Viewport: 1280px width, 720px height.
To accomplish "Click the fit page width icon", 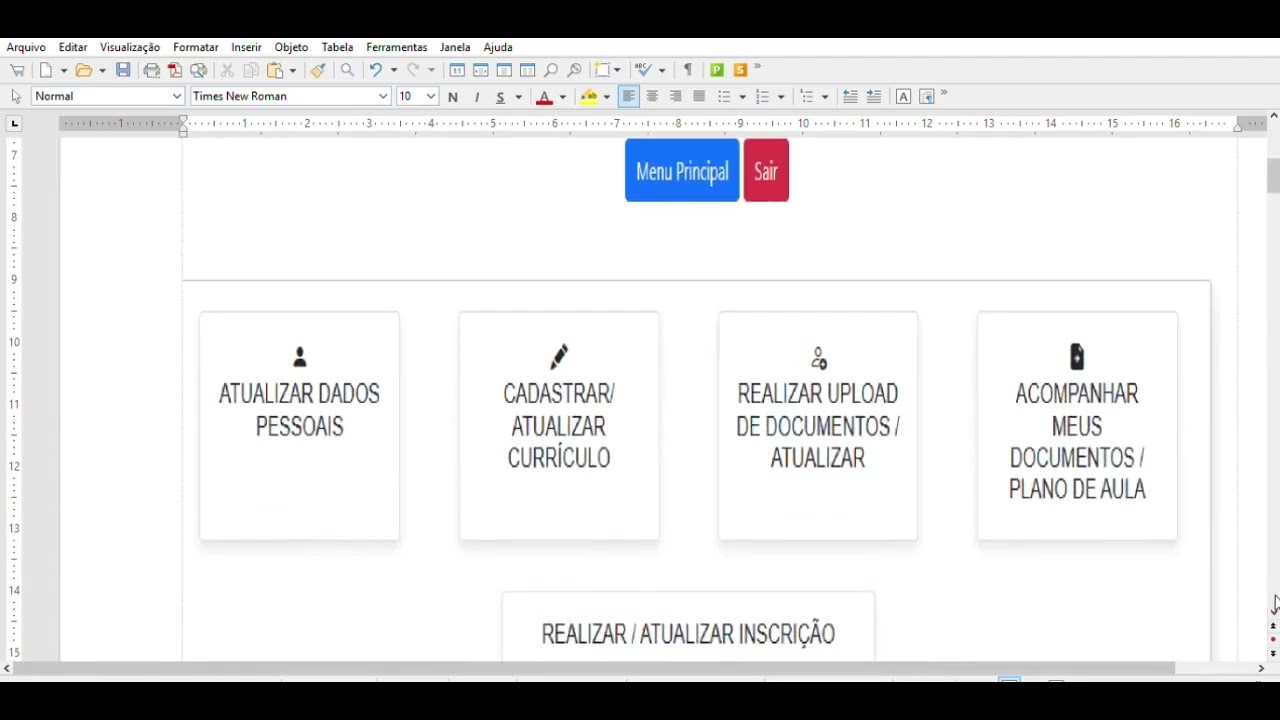I will pos(481,70).
